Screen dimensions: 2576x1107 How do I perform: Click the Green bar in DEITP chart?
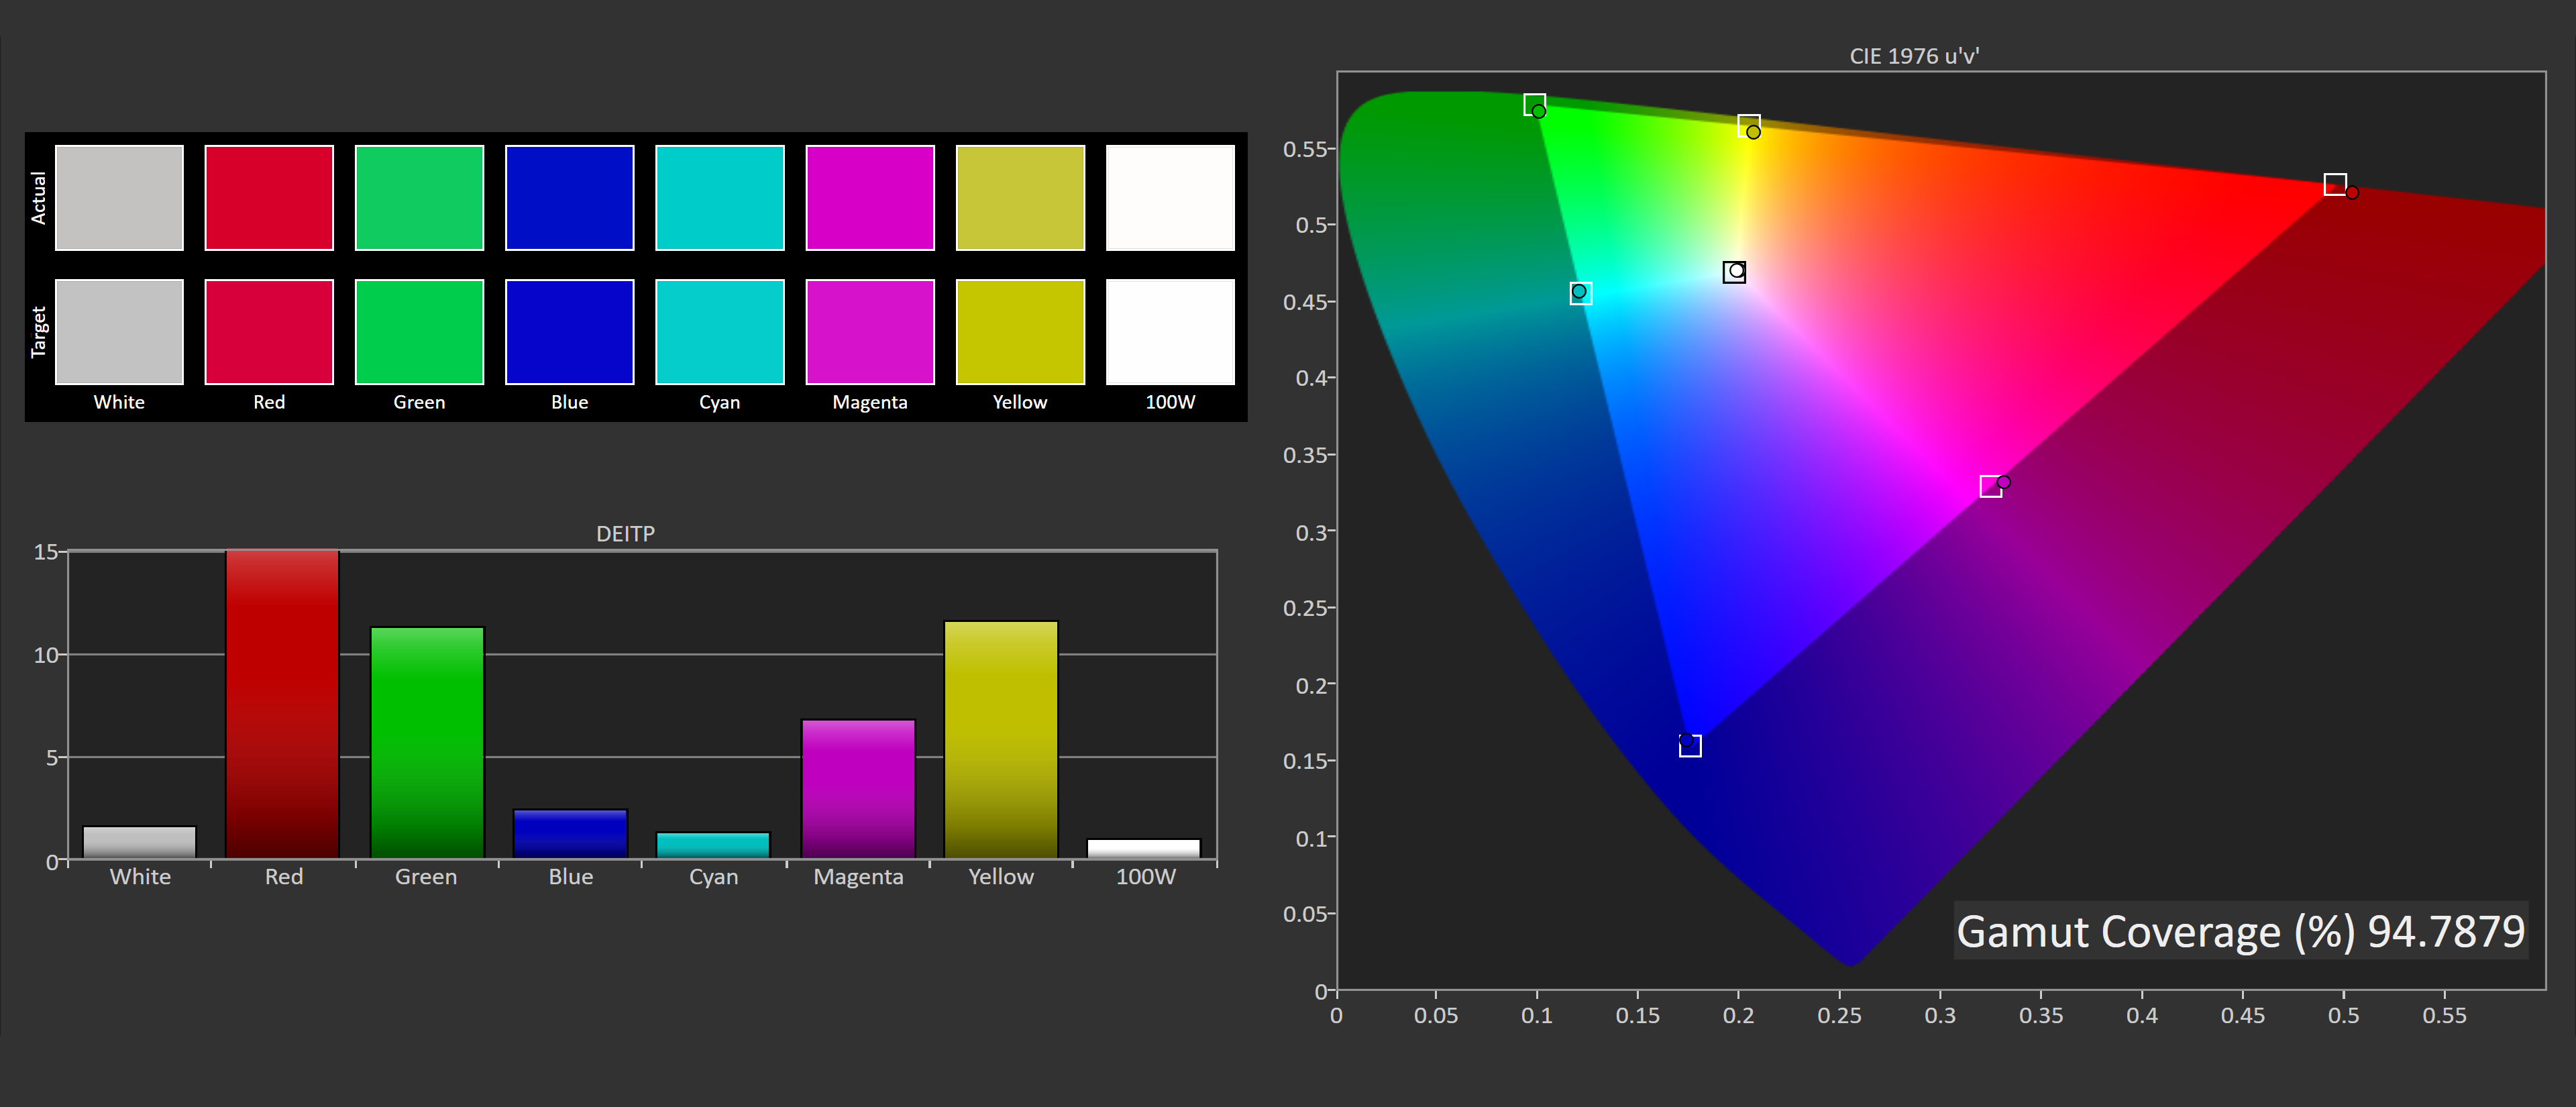(x=427, y=742)
